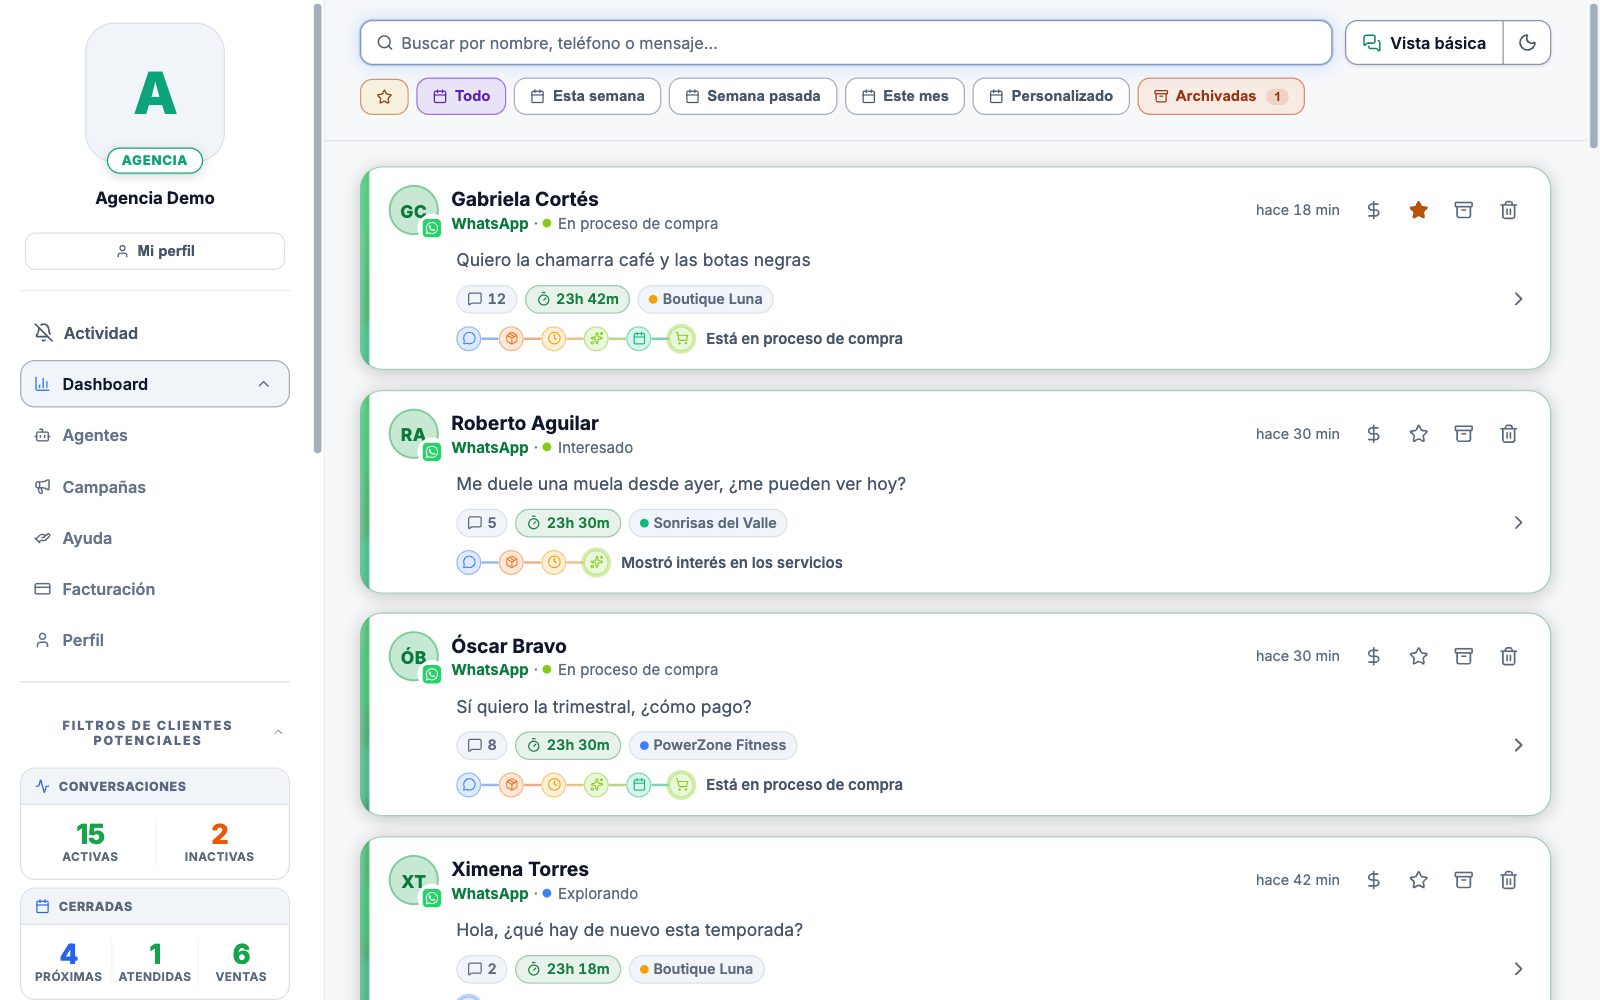The image size is (1600, 1000).
Task: Switch to Vista básica
Action: point(1424,43)
